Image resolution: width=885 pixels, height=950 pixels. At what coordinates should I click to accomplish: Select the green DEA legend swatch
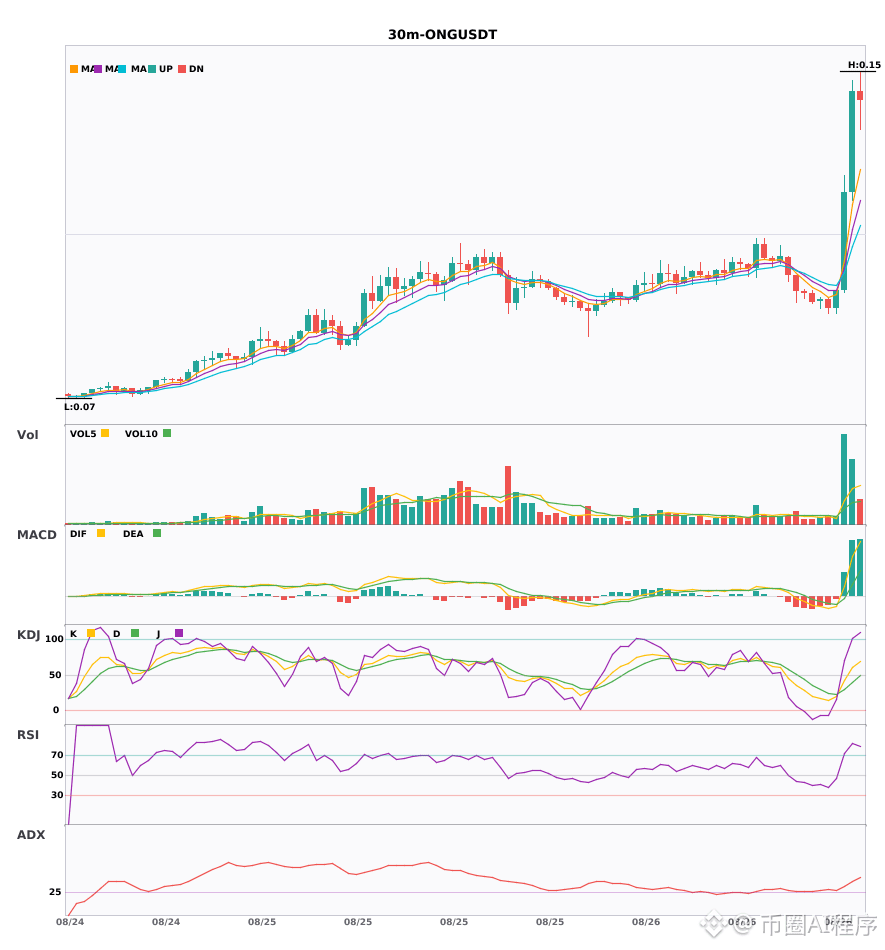[x=157, y=533]
